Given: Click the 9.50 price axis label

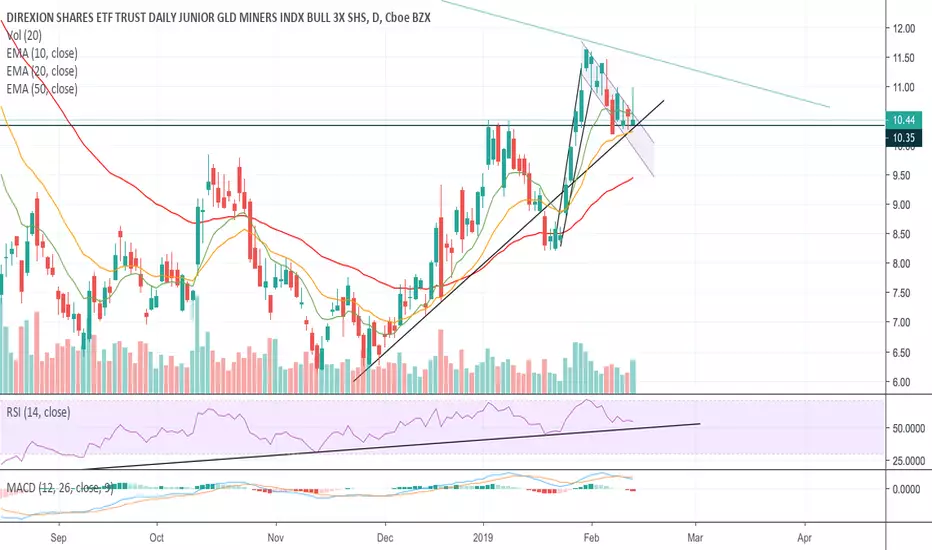Looking at the screenshot, I should (903, 175).
